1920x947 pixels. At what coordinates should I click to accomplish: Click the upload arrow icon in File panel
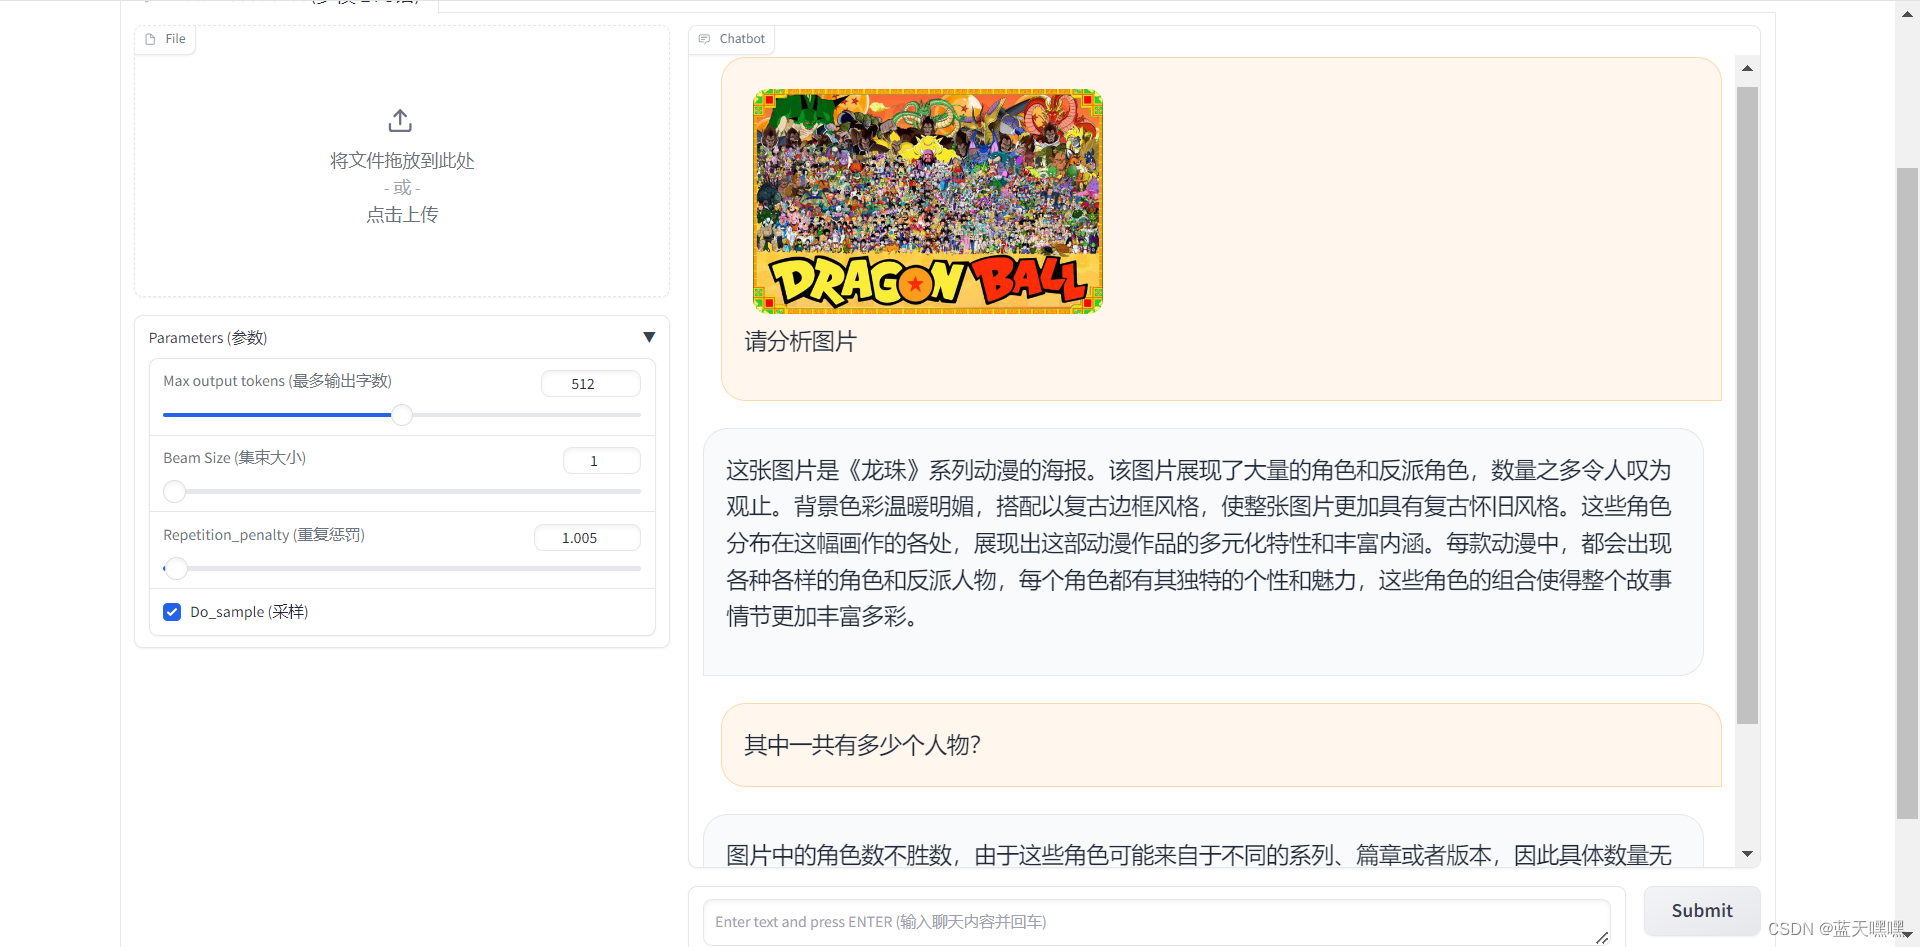point(400,121)
